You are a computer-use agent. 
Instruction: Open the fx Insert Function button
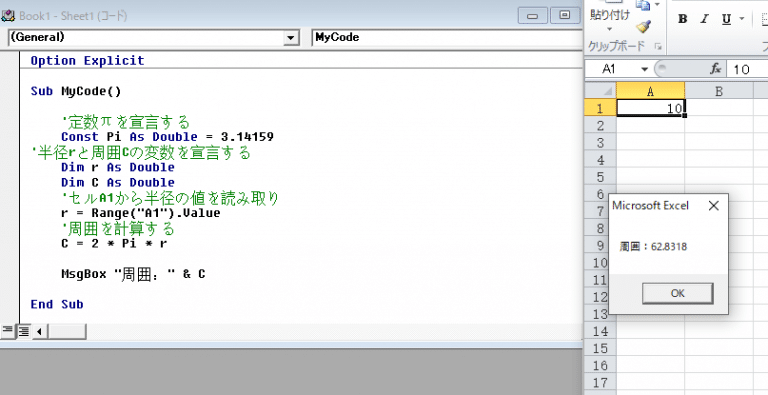click(716, 69)
